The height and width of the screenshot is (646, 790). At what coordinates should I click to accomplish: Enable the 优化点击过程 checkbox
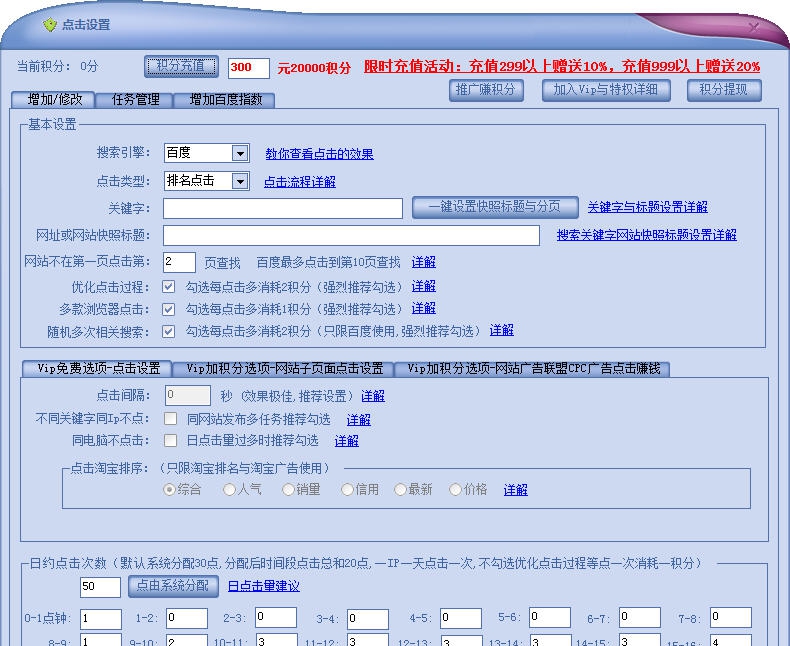(x=169, y=287)
